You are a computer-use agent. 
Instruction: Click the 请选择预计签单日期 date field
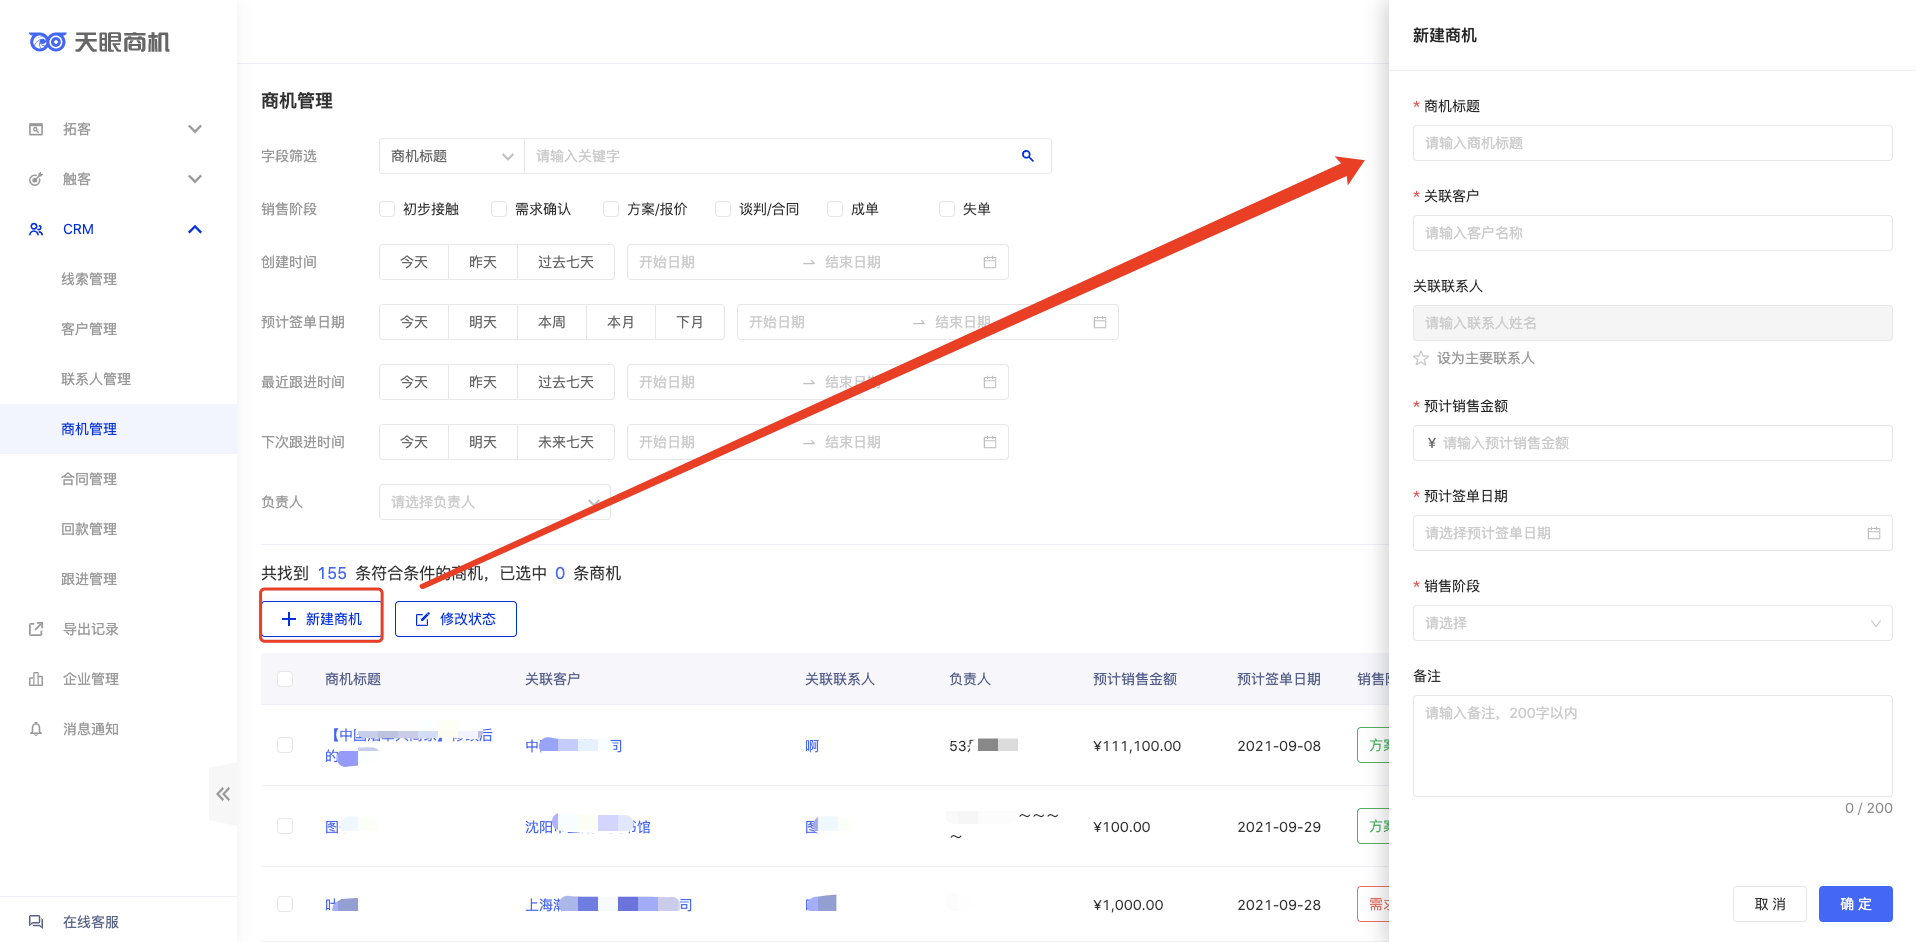coord(1652,533)
